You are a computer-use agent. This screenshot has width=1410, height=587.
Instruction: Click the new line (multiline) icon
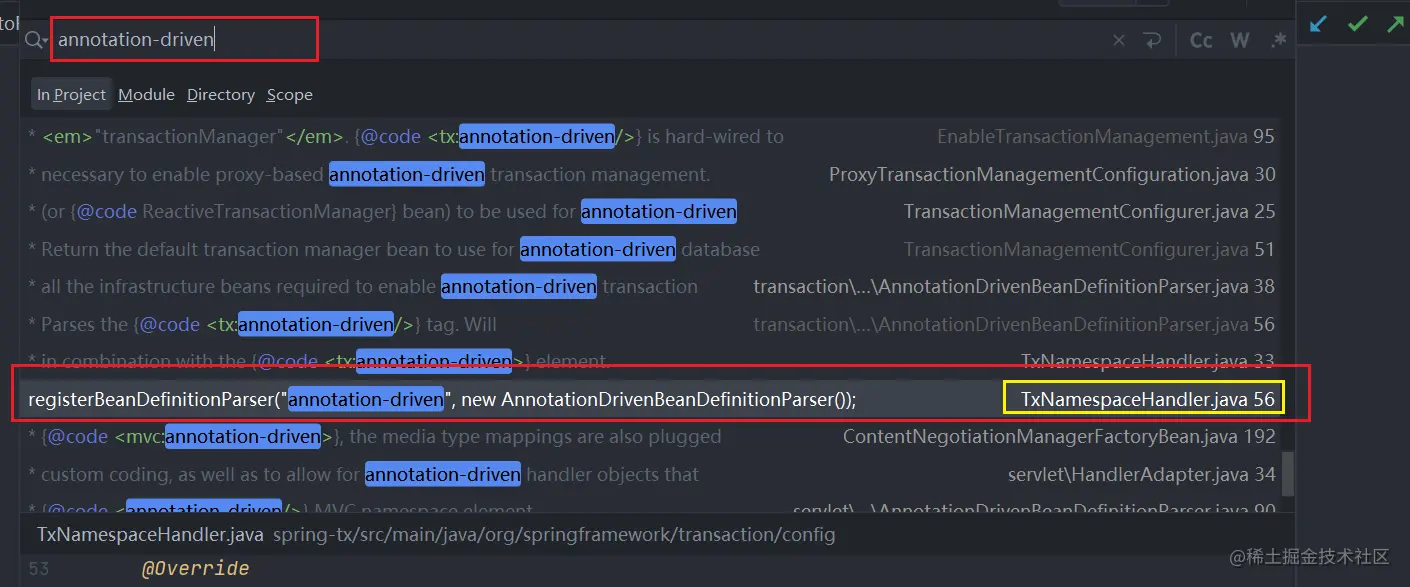point(1152,40)
